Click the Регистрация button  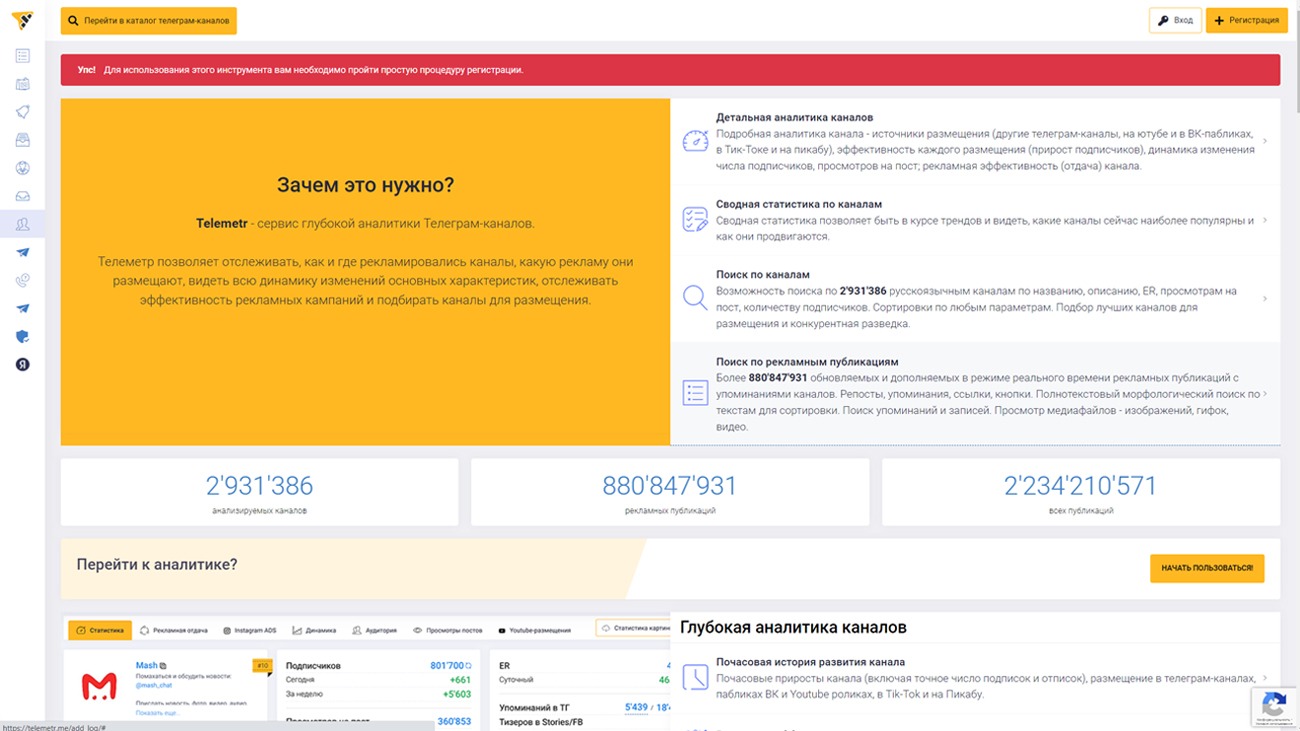pyautogui.click(x=1246, y=20)
